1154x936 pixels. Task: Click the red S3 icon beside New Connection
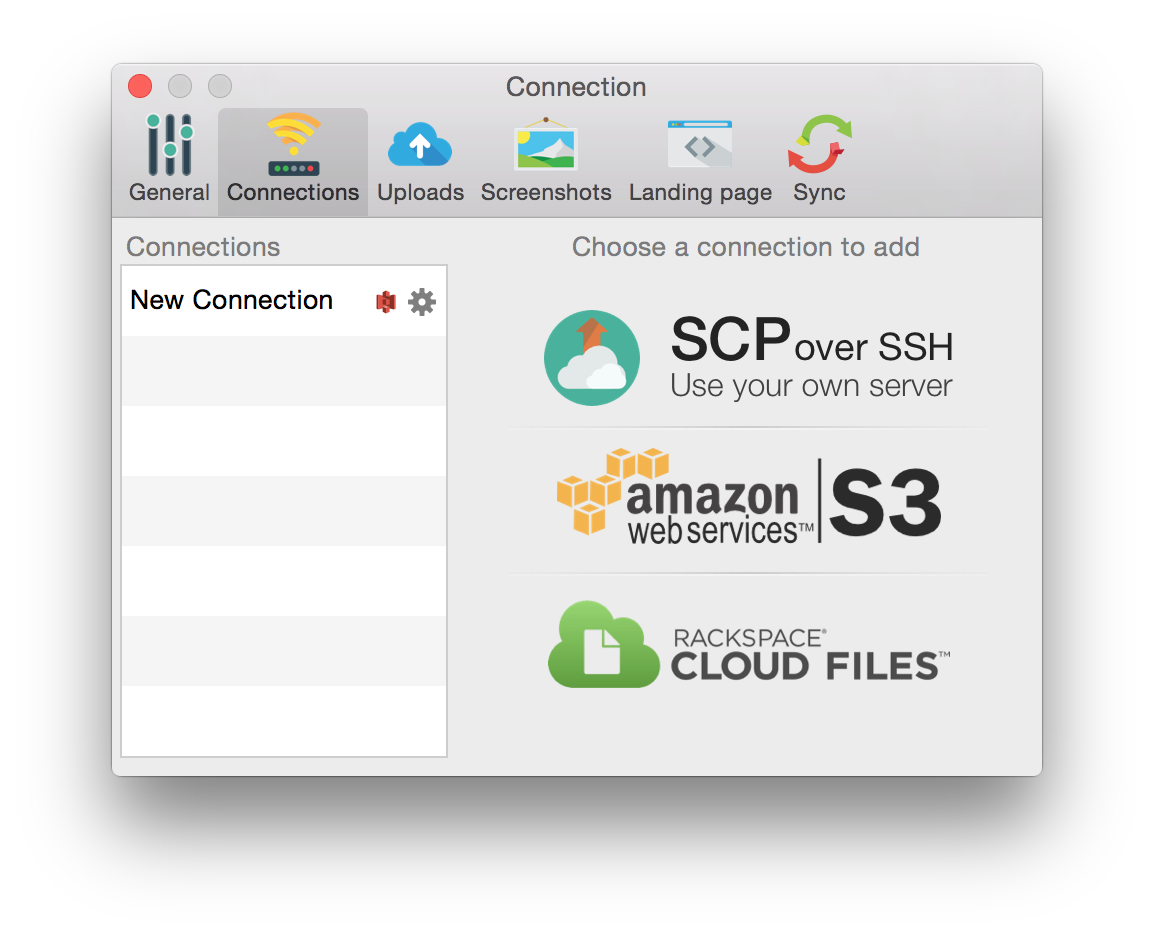tap(386, 302)
